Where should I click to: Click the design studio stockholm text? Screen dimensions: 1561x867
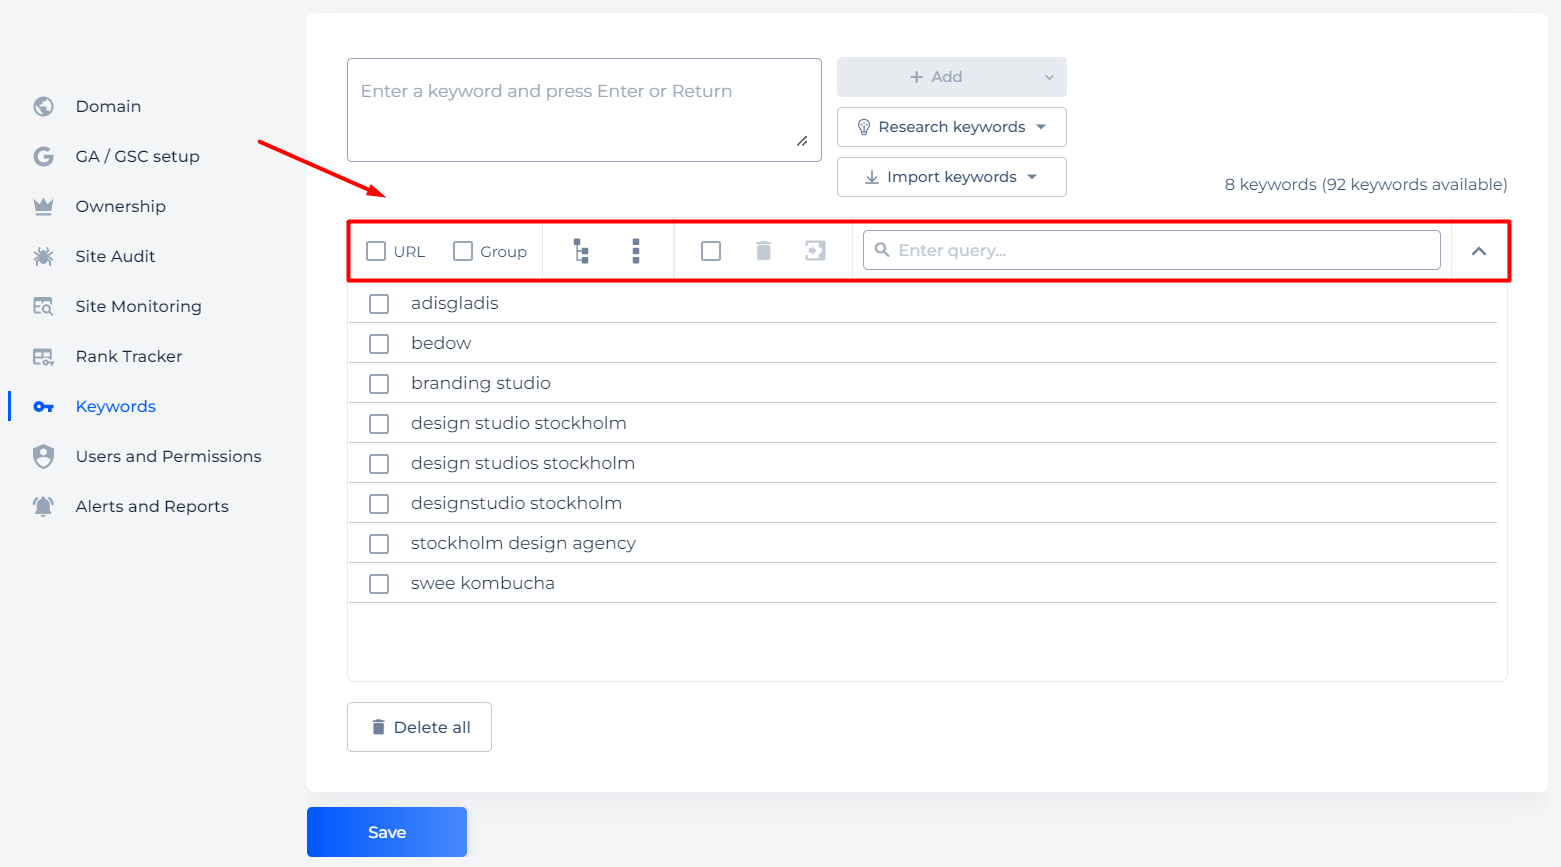pyautogui.click(x=519, y=423)
